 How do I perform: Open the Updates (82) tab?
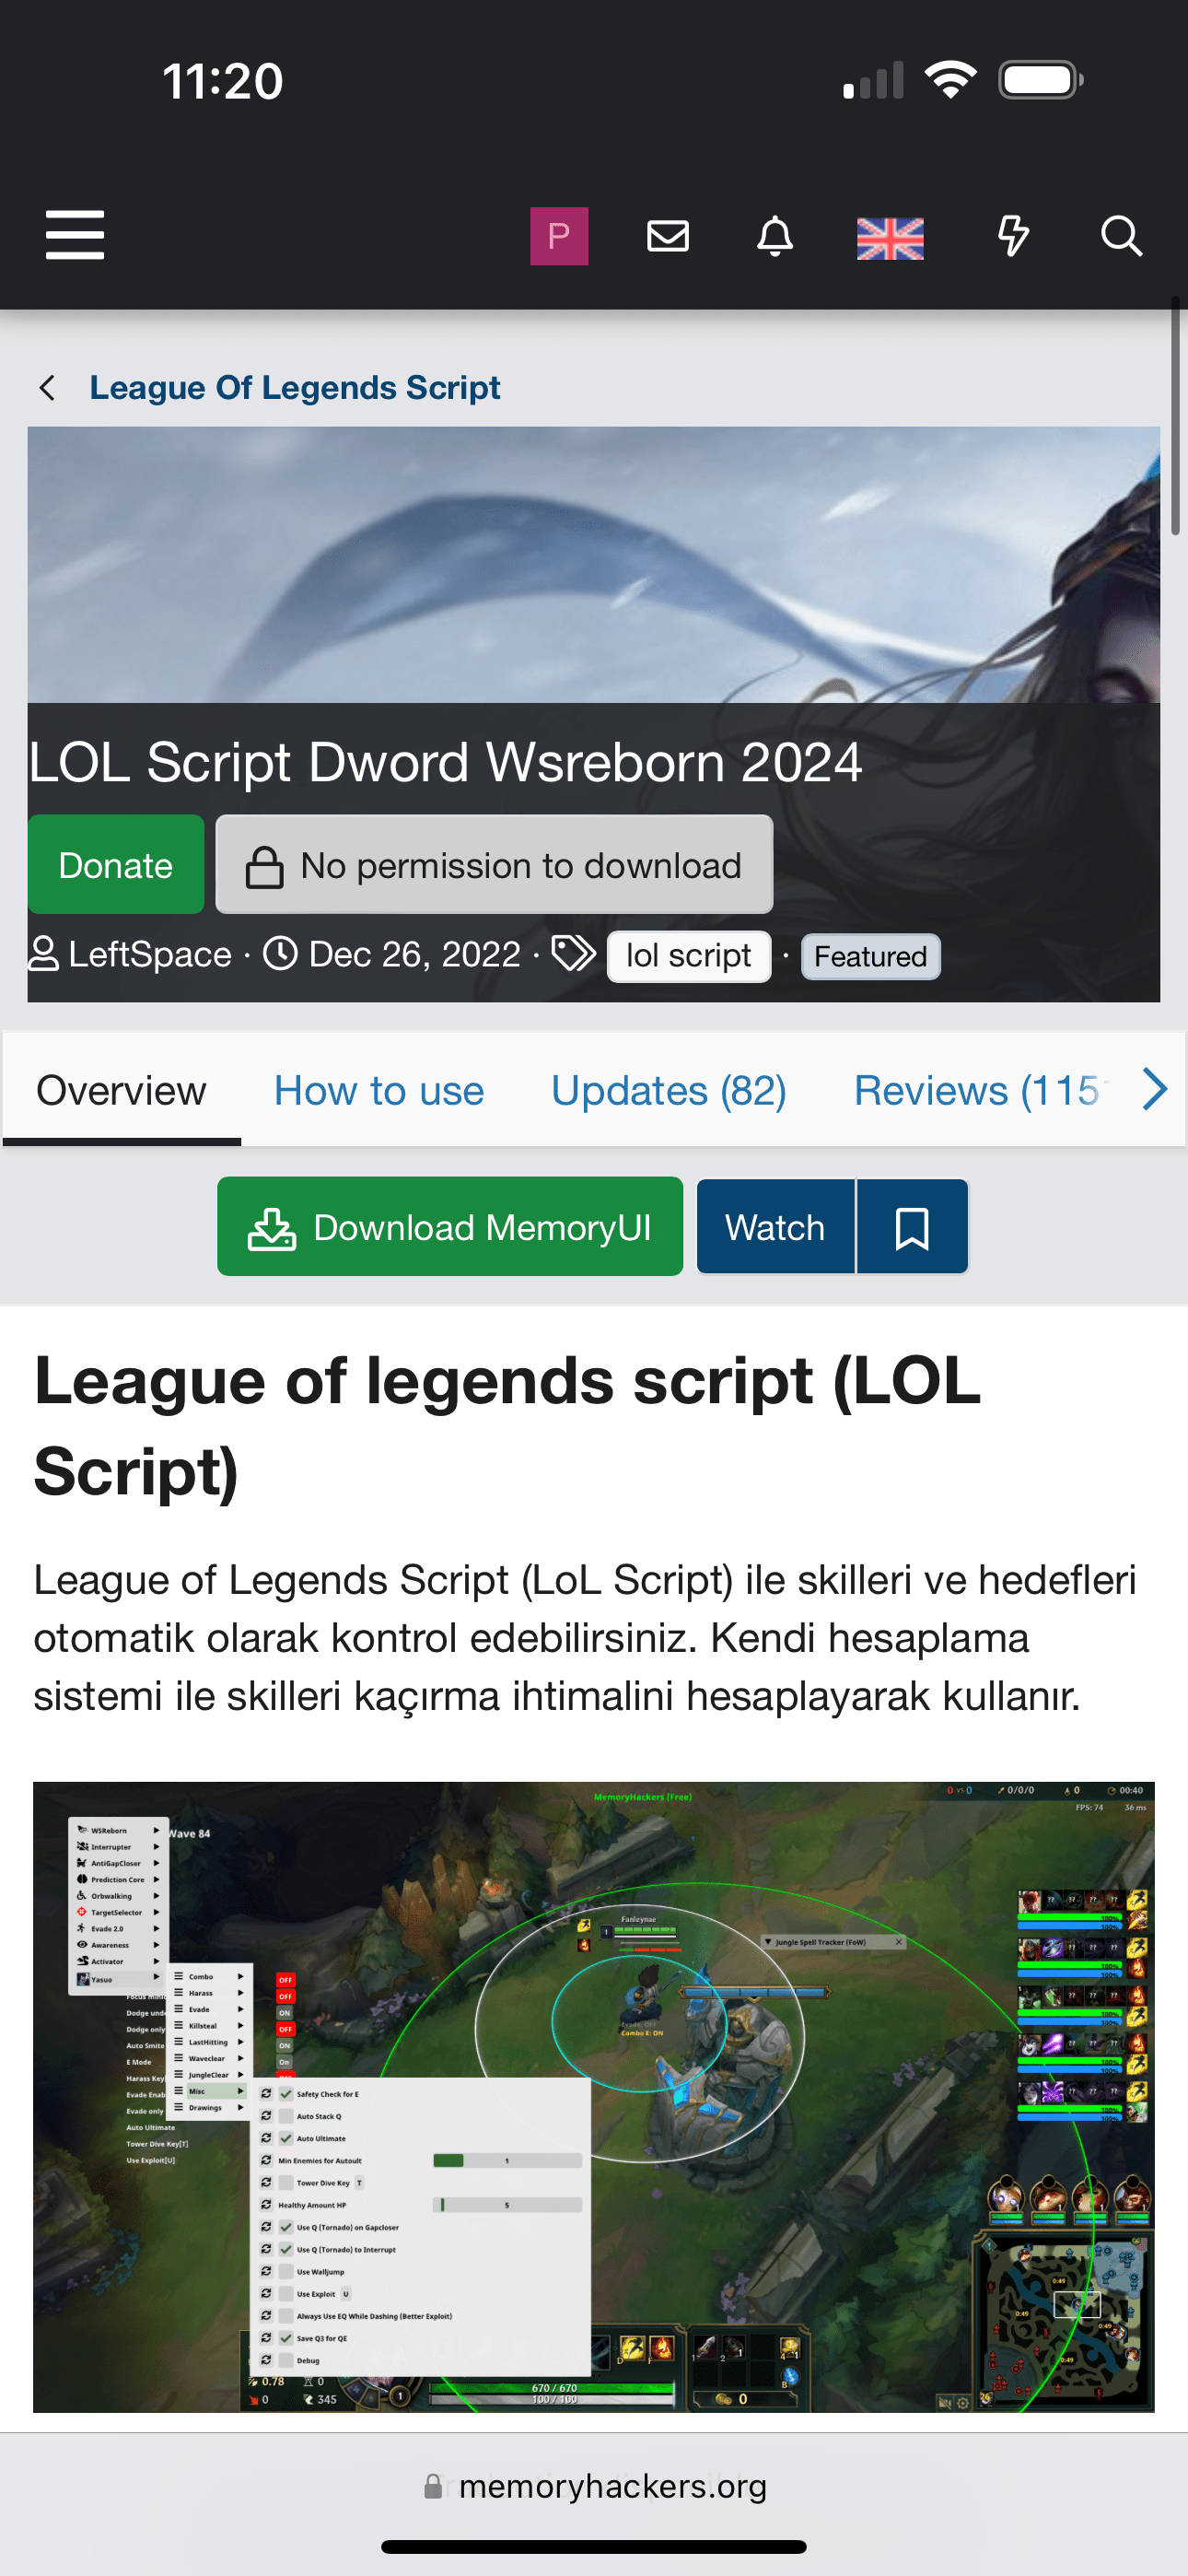pyautogui.click(x=669, y=1091)
